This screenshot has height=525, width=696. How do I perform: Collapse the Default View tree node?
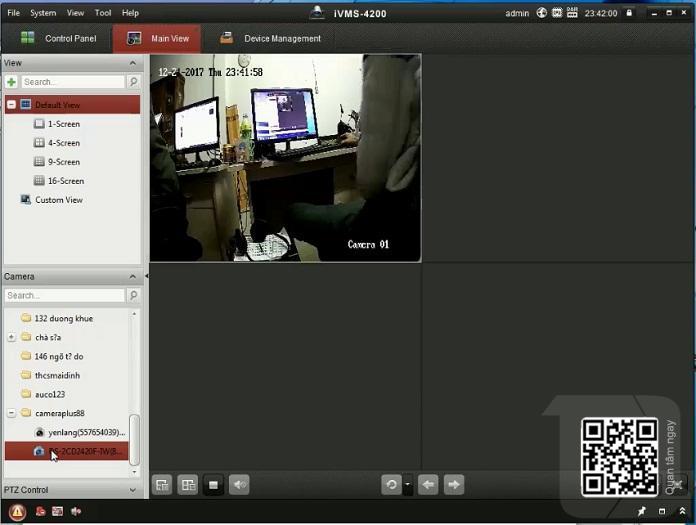[12, 105]
